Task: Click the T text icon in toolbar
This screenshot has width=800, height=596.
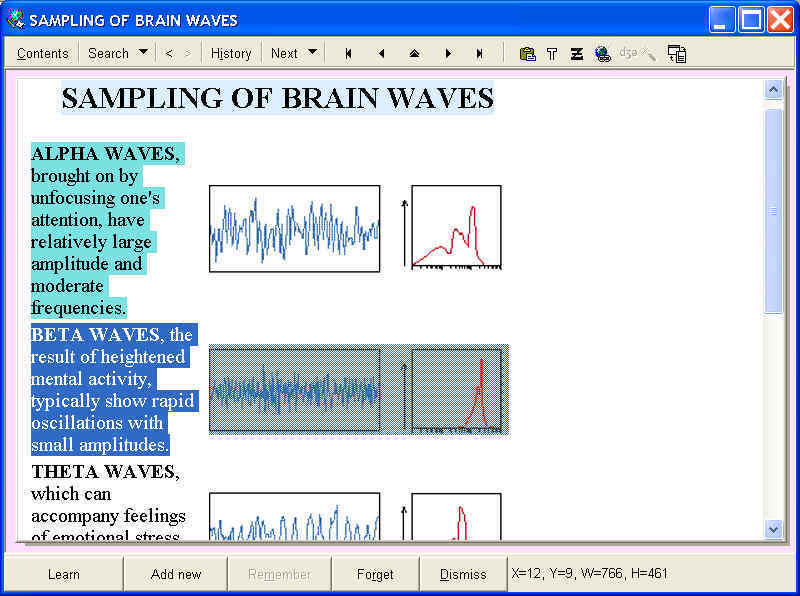Action: tap(552, 54)
